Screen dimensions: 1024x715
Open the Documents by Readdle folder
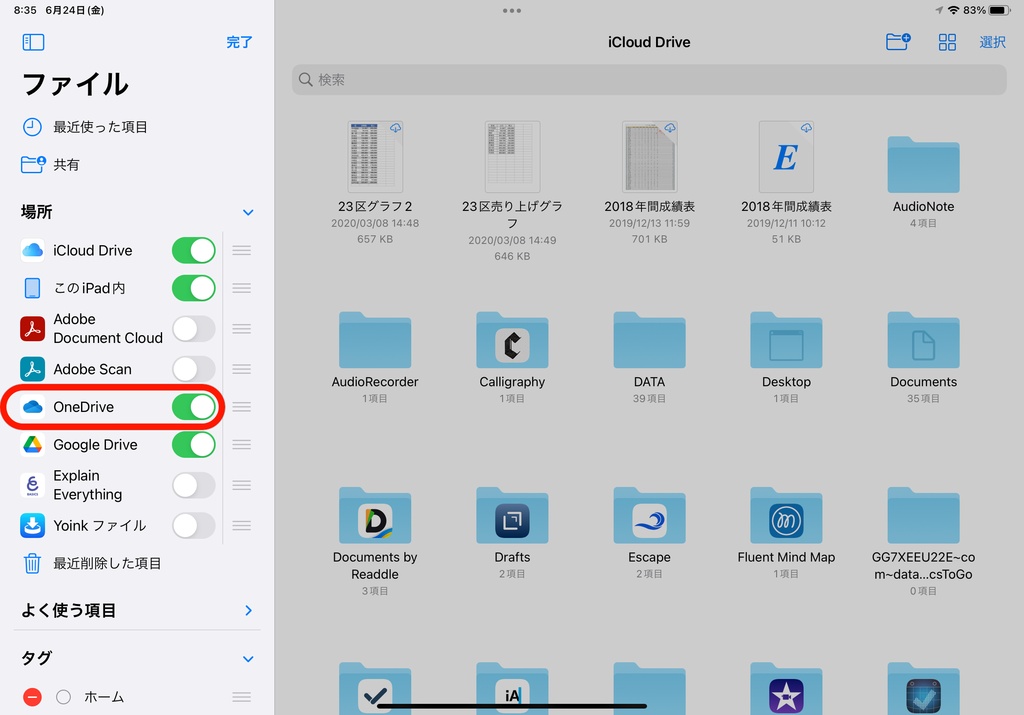pyautogui.click(x=375, y=516)
